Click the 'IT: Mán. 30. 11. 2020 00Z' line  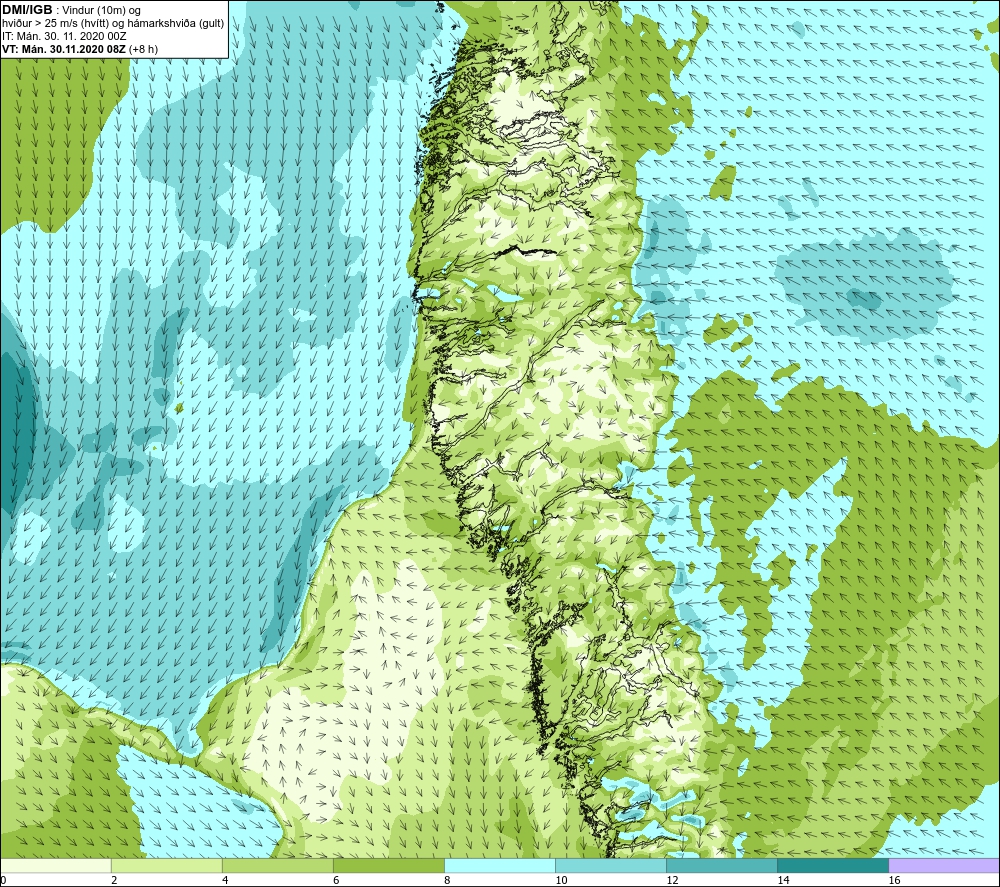click(x=64, y=36)
